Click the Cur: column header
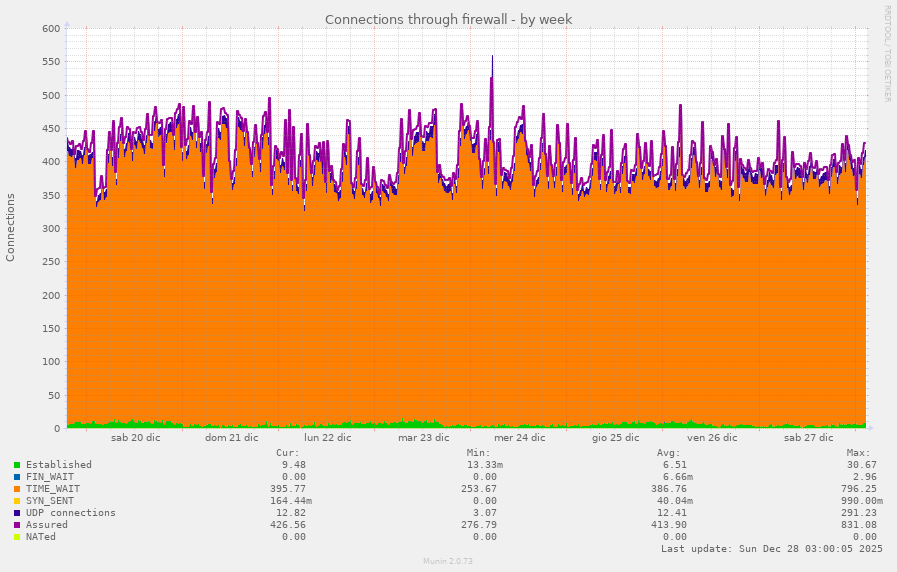The width and height of the screenshot is (897, 572). [288, 452]
